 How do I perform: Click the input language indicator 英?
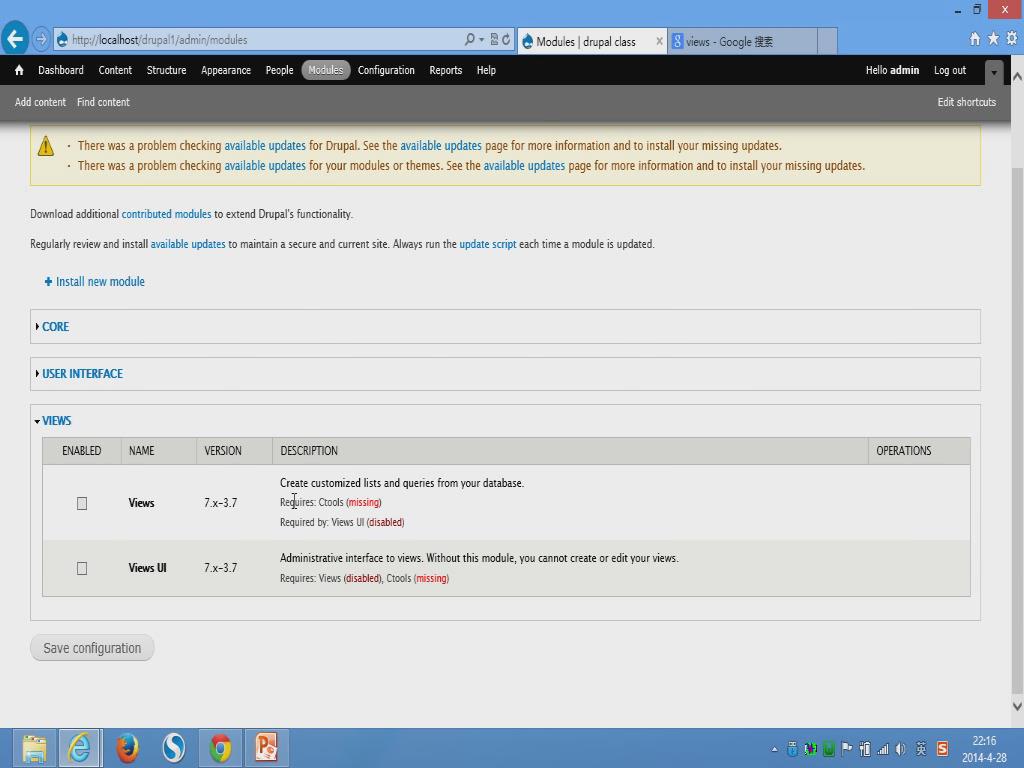click(x=921, y=749)
